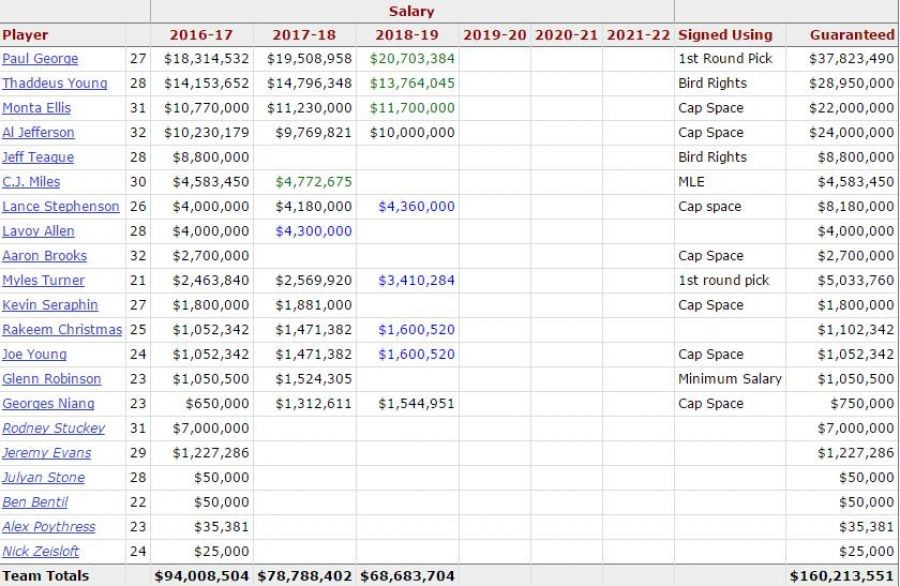Open Paul George player link
900x586 pixels.
point(40,59)
